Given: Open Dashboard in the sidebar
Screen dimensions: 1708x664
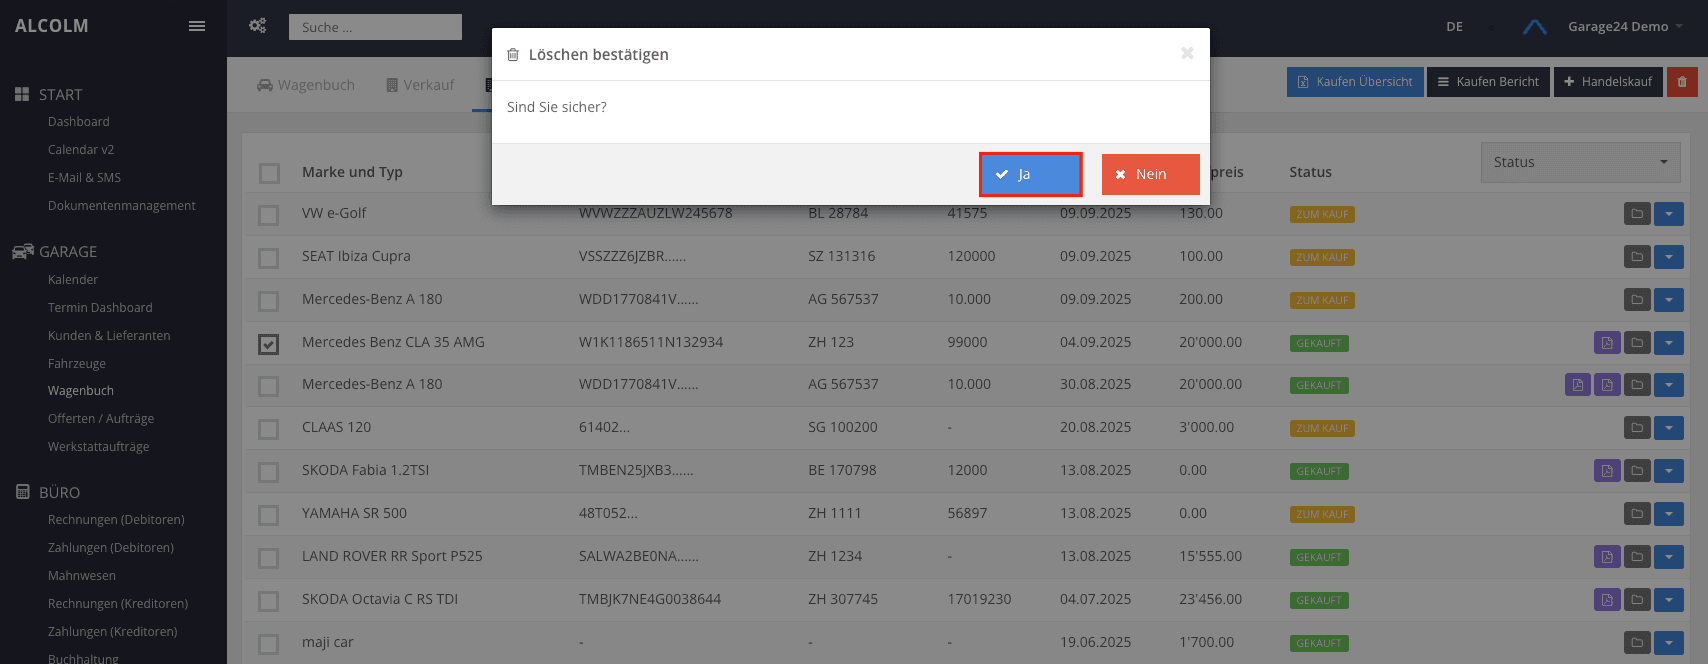Looking at the screenshot, I should coord(79,122).
